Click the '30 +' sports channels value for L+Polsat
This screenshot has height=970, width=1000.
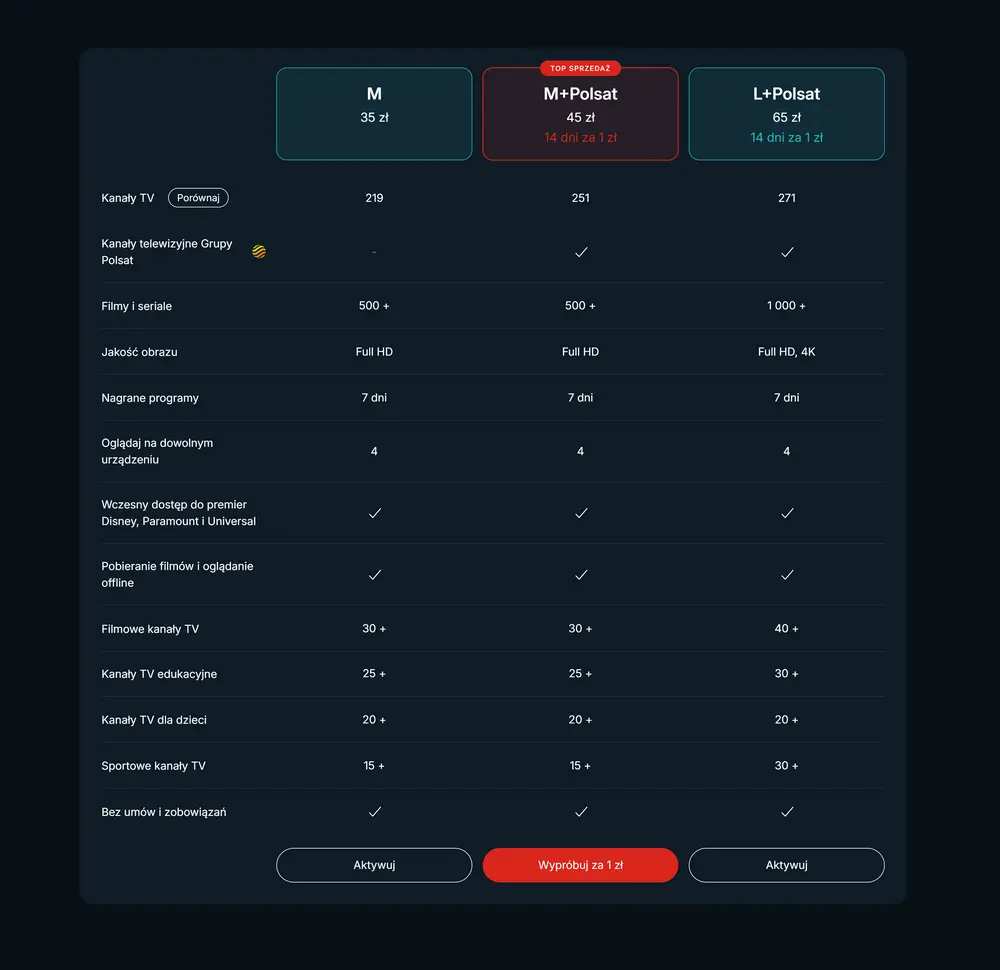coord(786,766)
